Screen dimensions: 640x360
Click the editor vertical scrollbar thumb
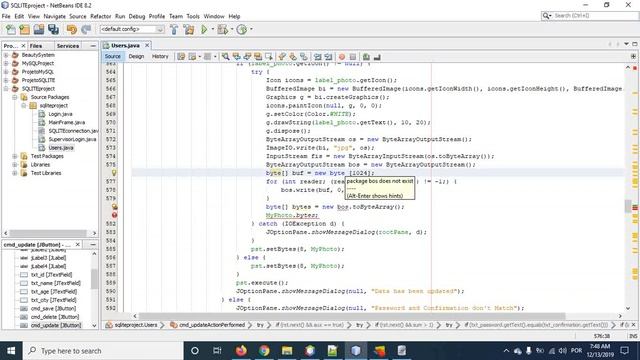point(628,206)
